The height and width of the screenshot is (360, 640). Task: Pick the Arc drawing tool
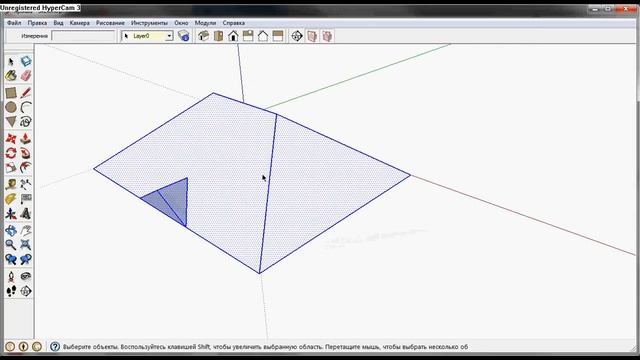[26, 107]
